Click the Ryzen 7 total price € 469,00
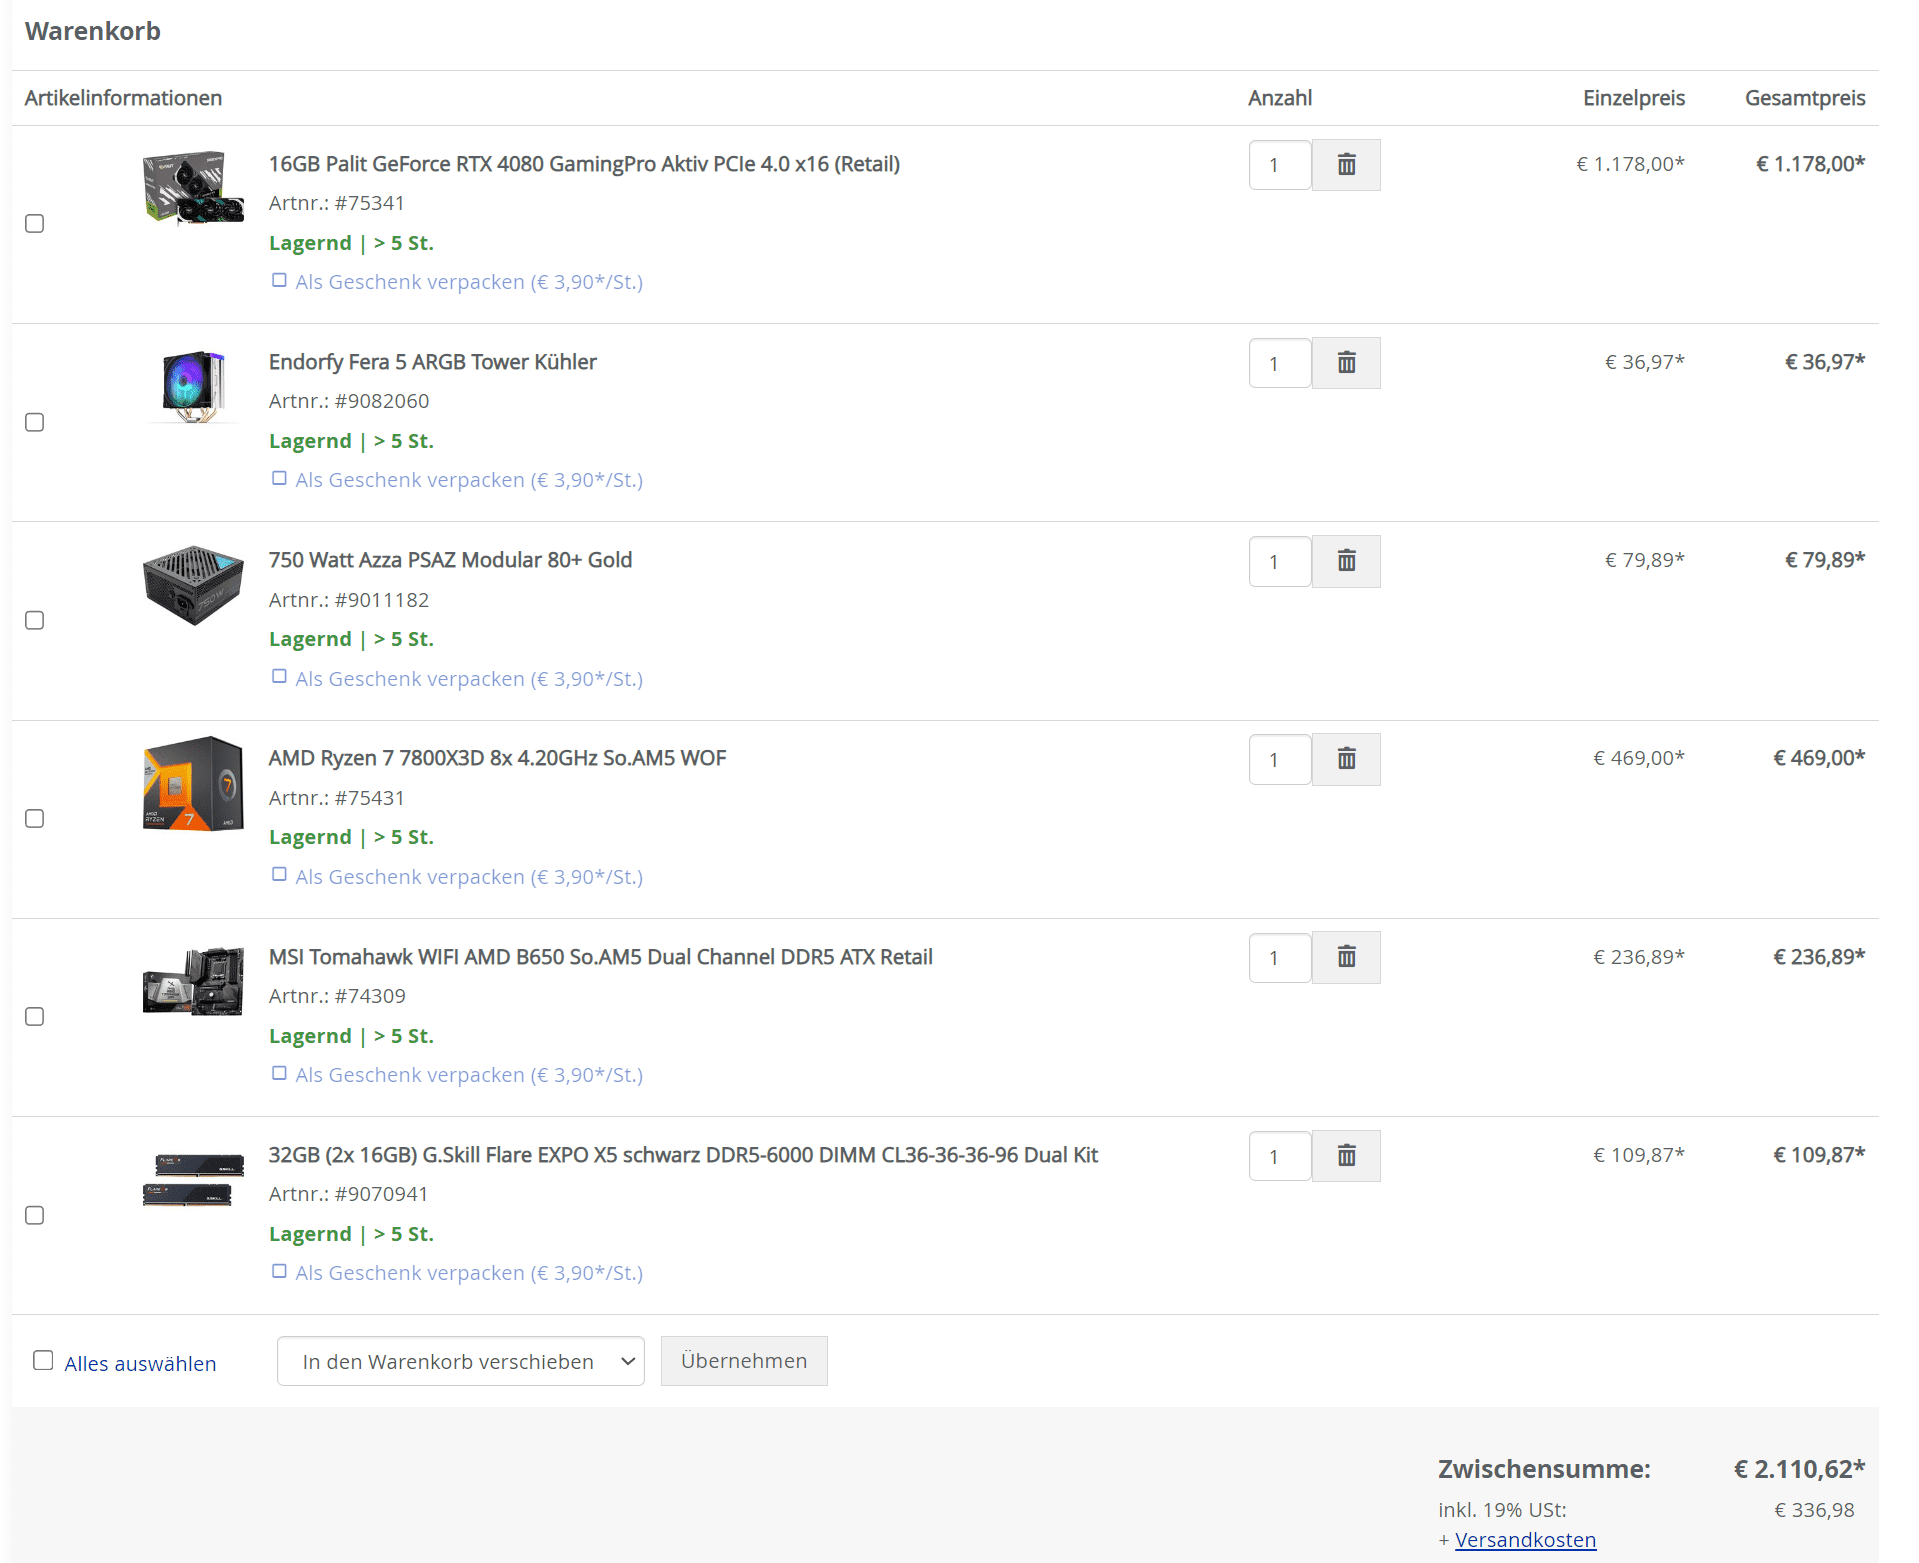The height and width of the screenshot is (1563, 1919). coord(1819,758)
